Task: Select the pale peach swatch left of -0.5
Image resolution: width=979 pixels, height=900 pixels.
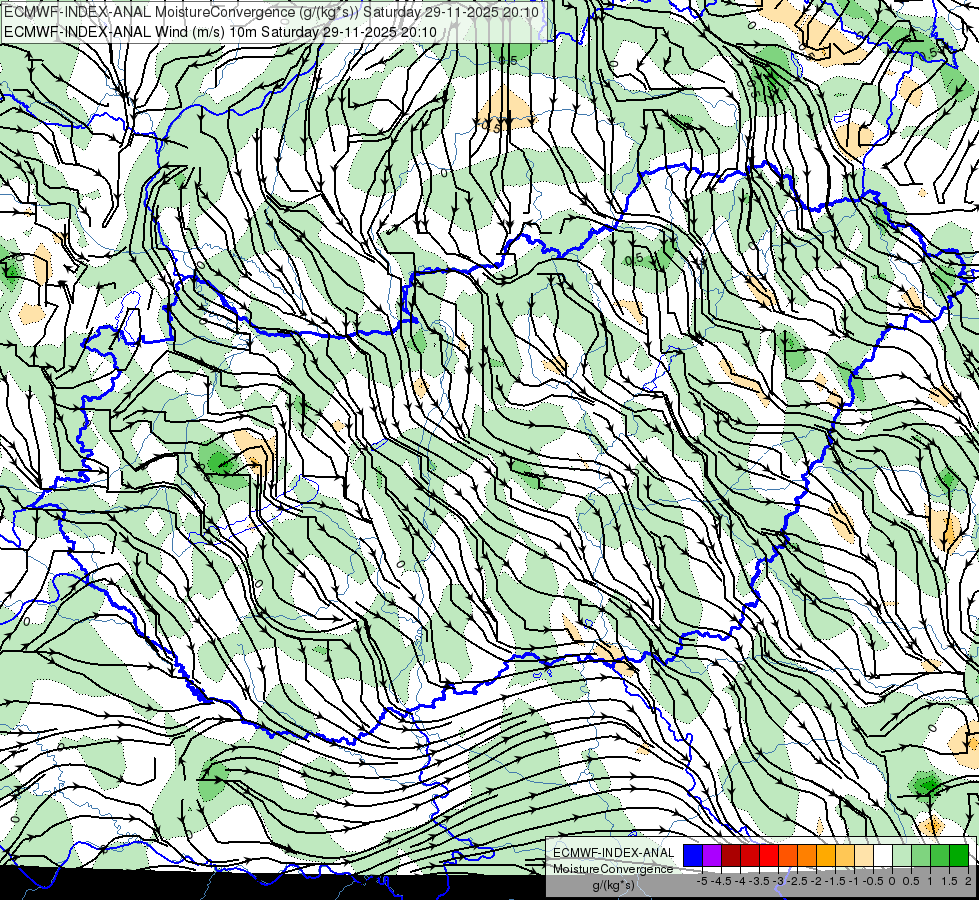Action: pyautogui.click(x=864, y=855)
